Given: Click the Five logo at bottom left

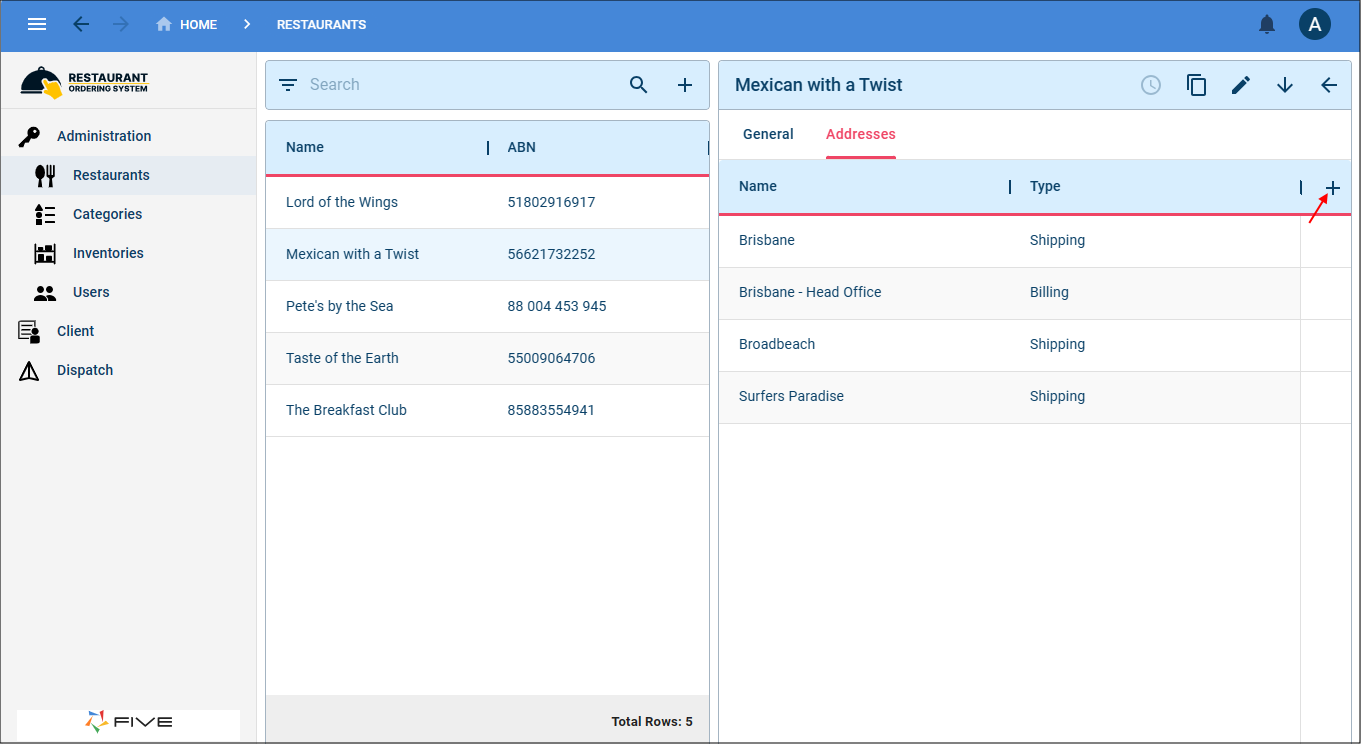Looking at the screenshot, I should tap(129, 722).
